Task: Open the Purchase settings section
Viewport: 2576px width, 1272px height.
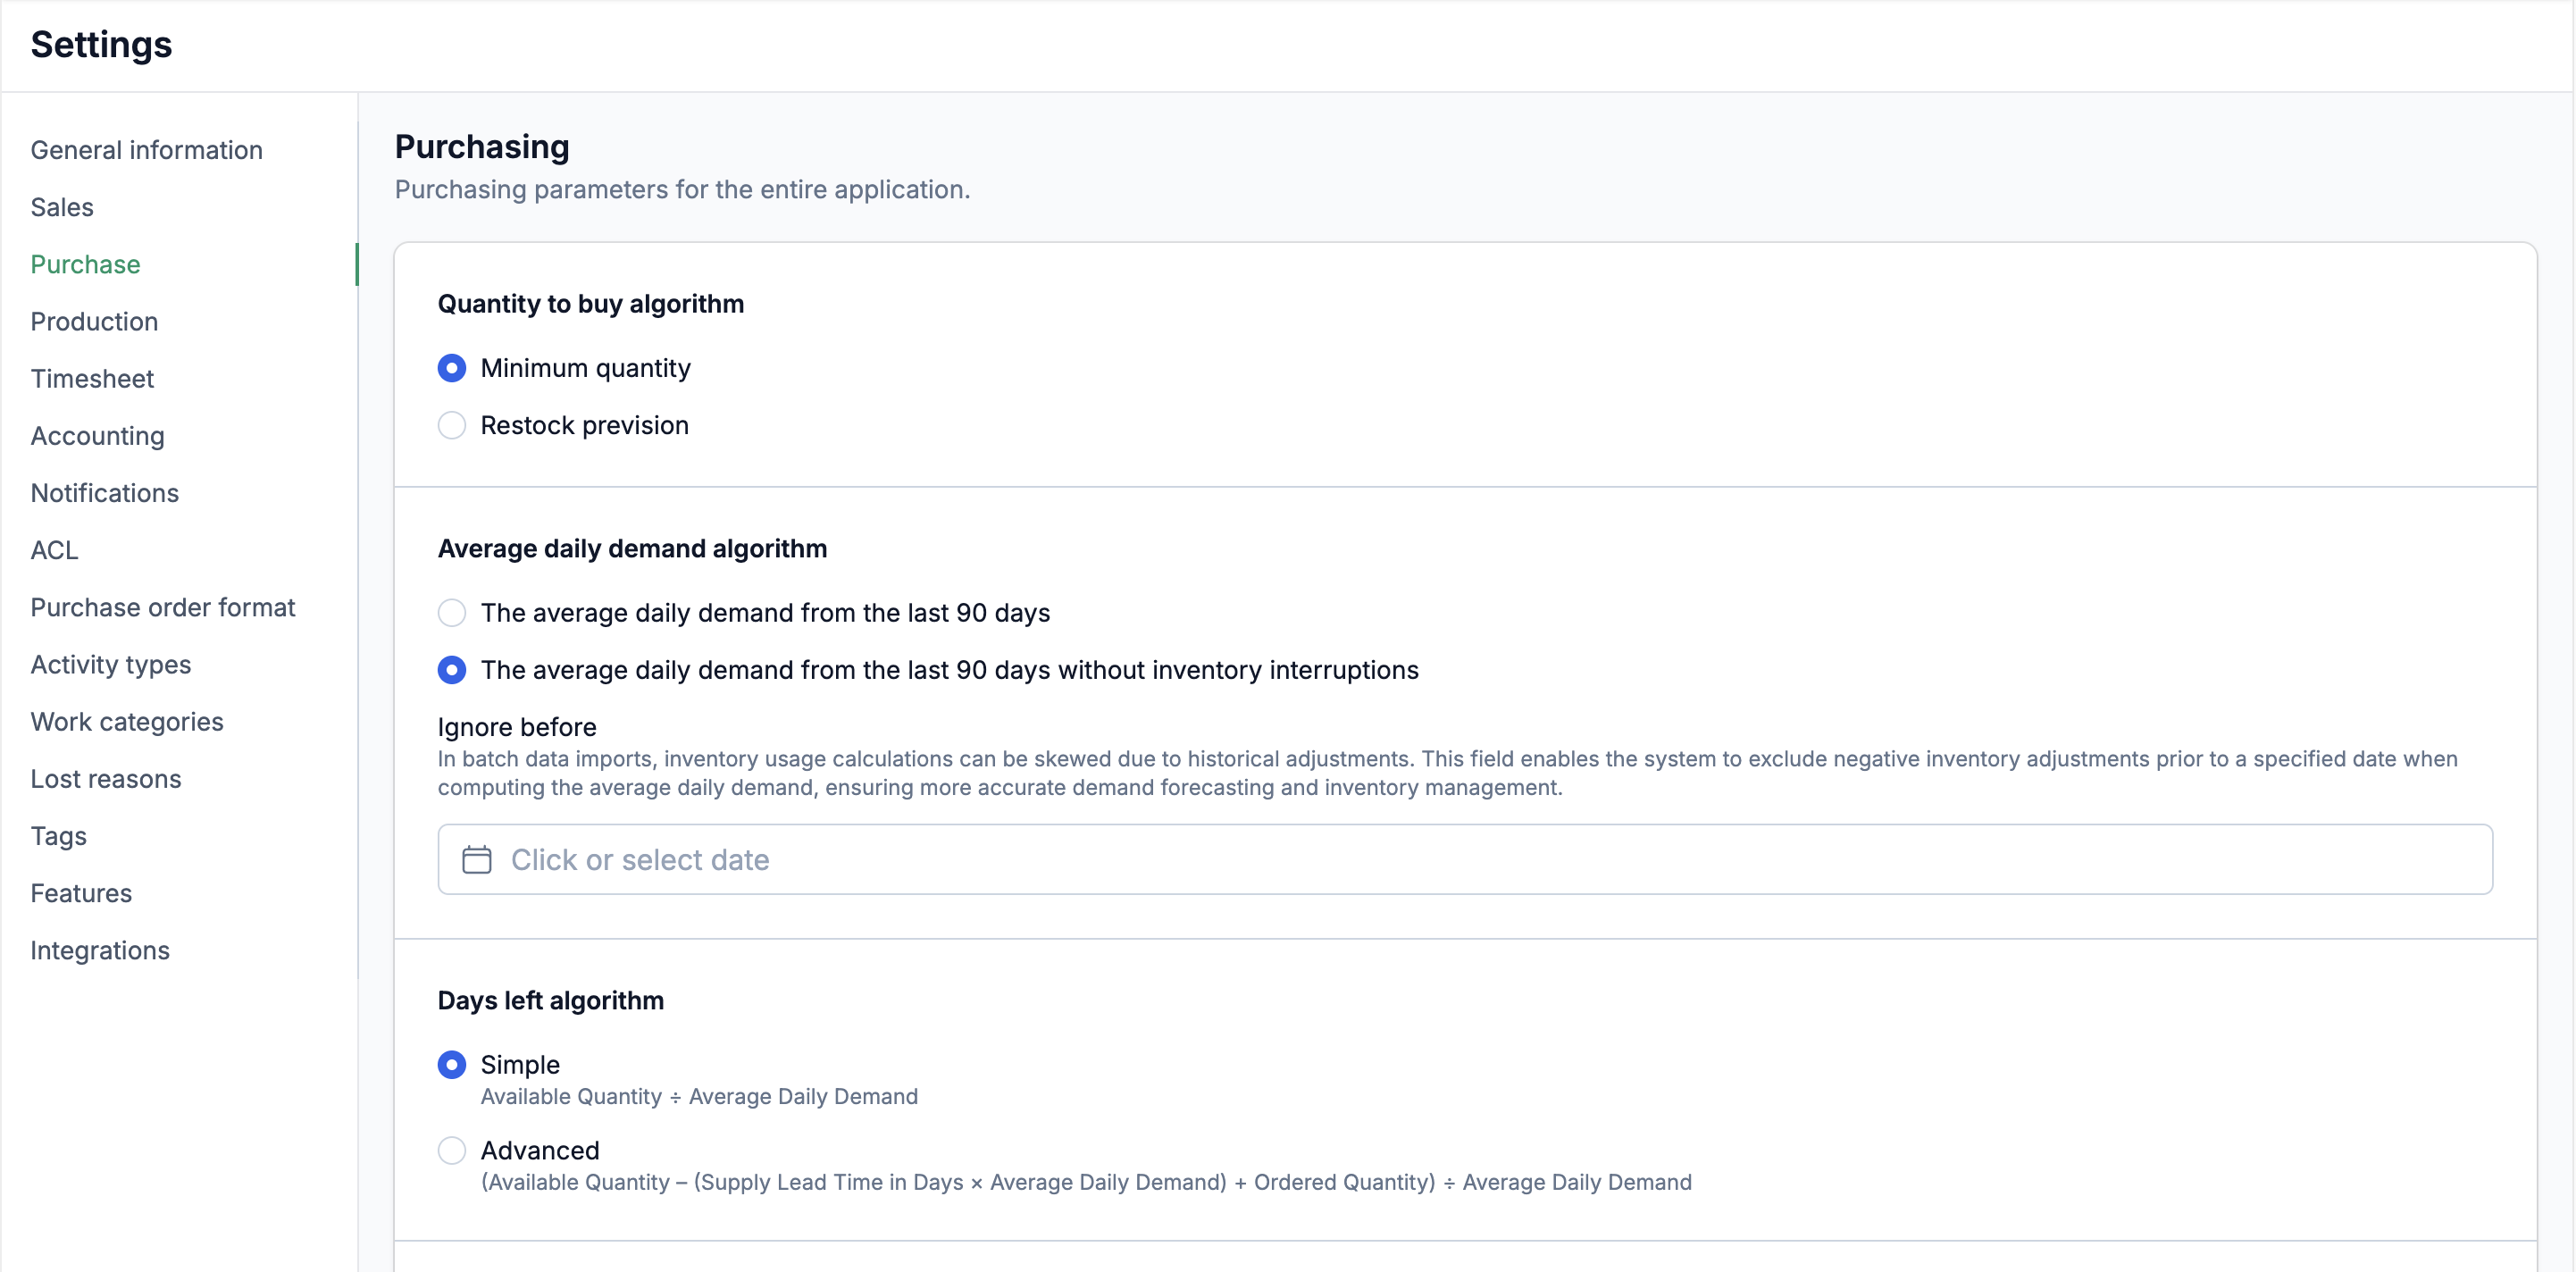Action: tap(85, 264)
